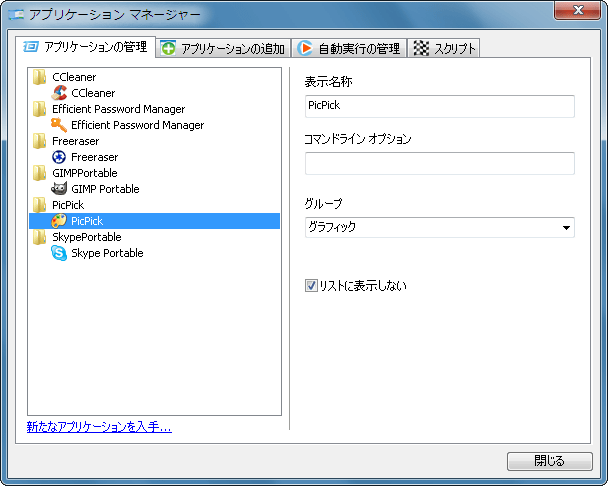
Task: Select the Efficient Password Manager folder row
Action: point(119,109)
